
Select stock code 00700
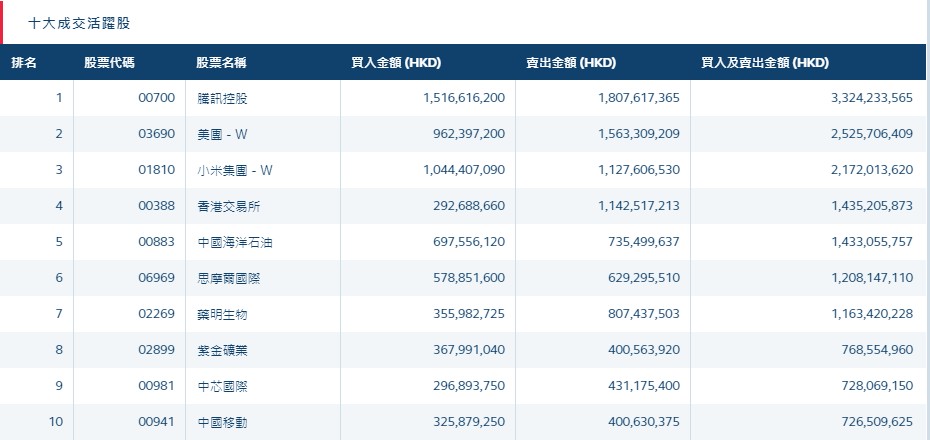[x=157, y=98]
